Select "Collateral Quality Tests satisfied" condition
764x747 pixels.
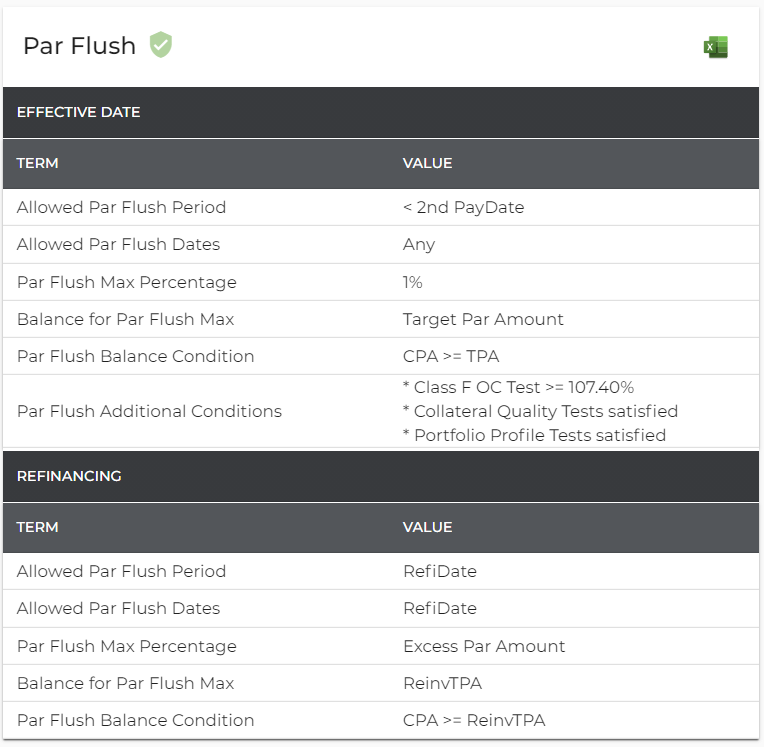(540, 411)
